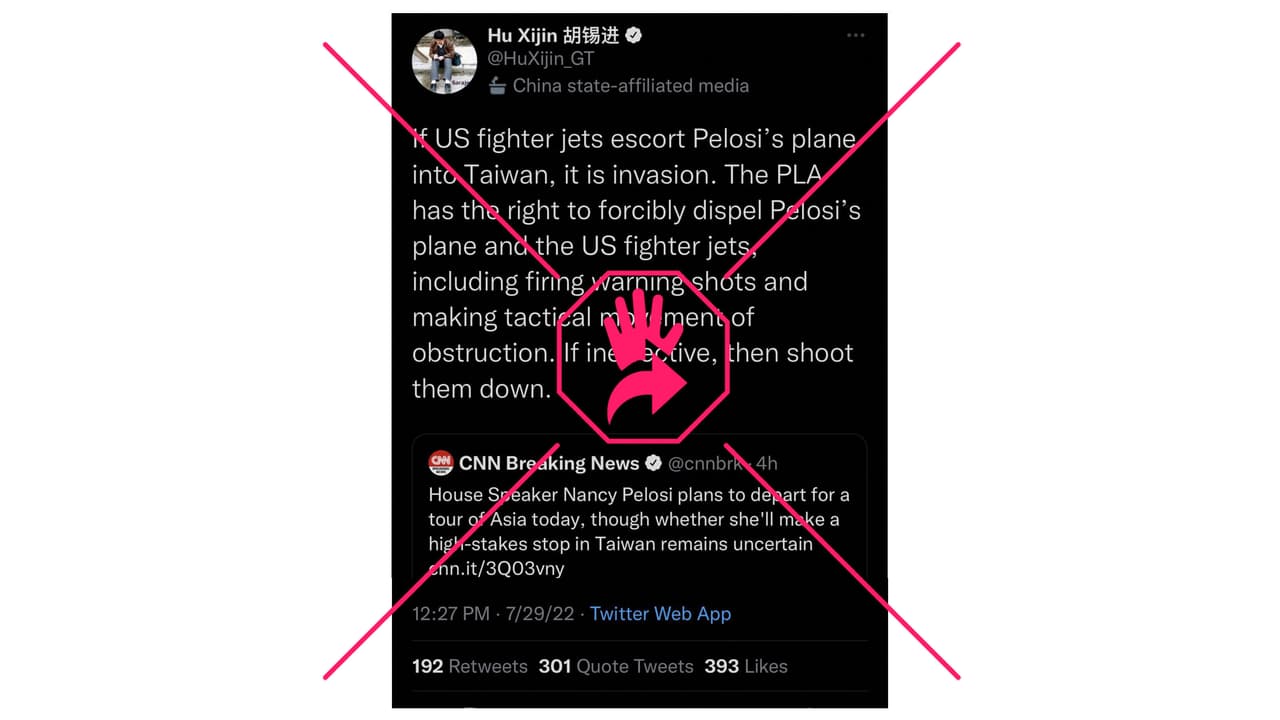Click the stop-sign hand overlay icon
This screenshot has height=720, width=1280.
(643, 356)
